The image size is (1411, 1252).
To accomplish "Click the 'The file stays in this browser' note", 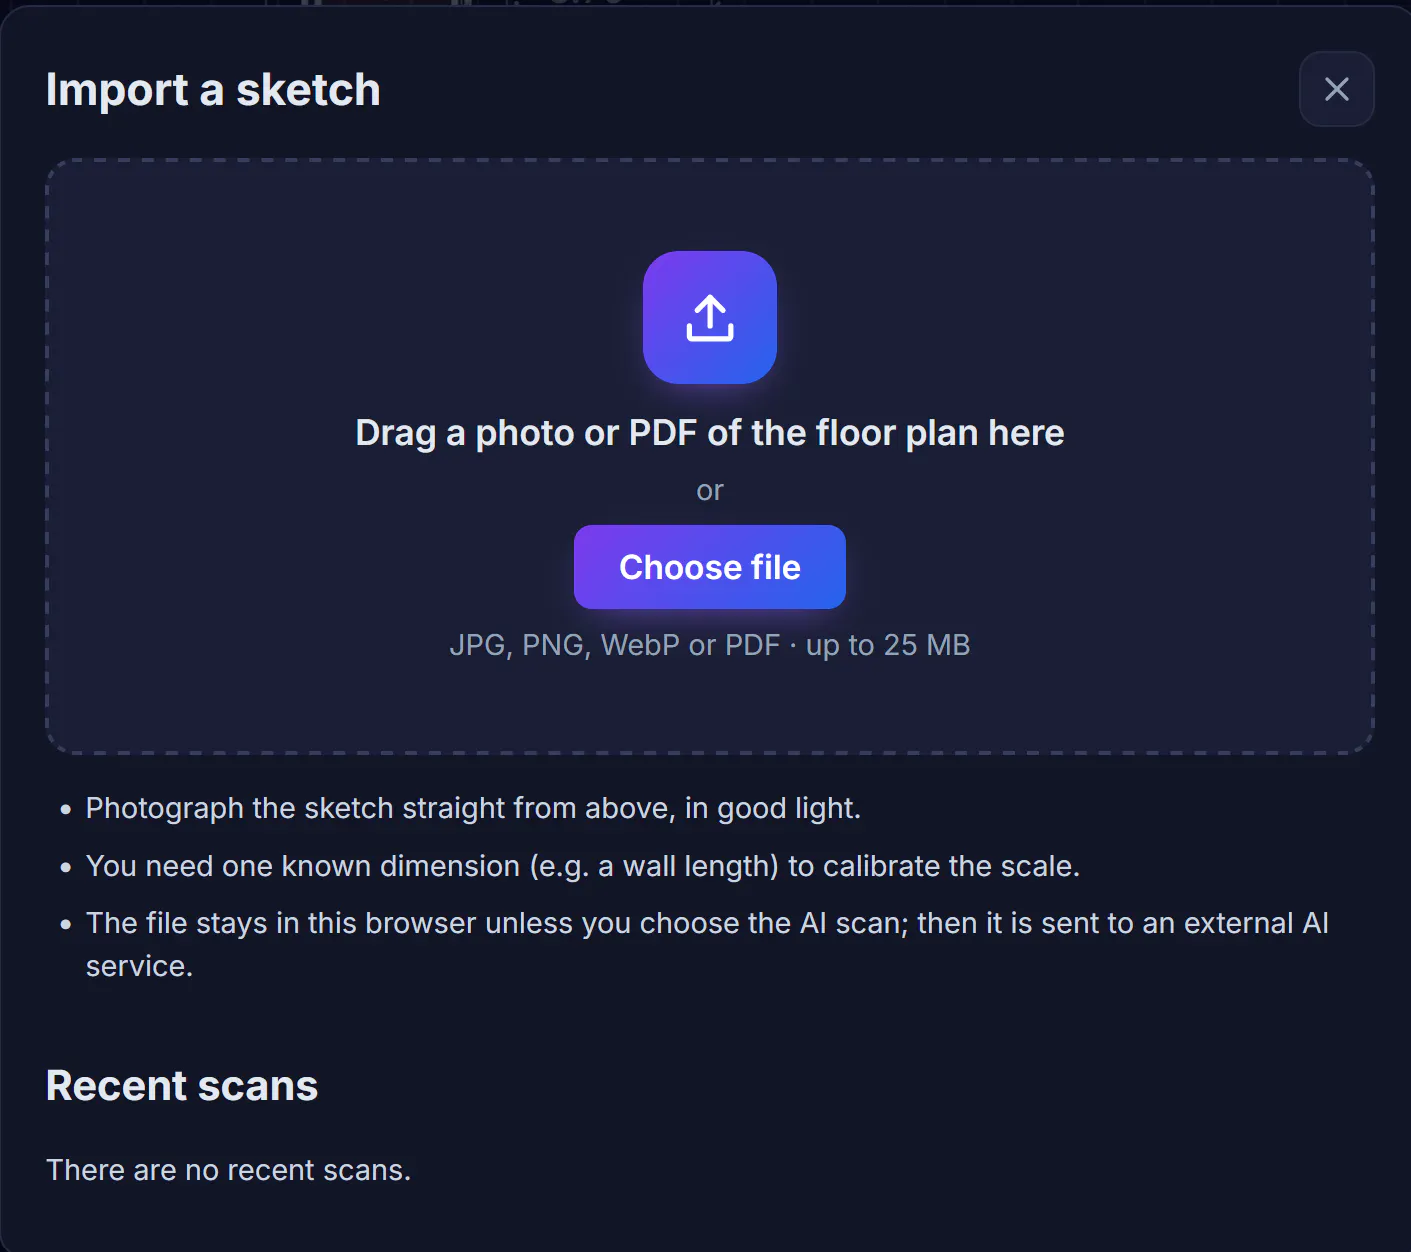I will pos(707,944).
